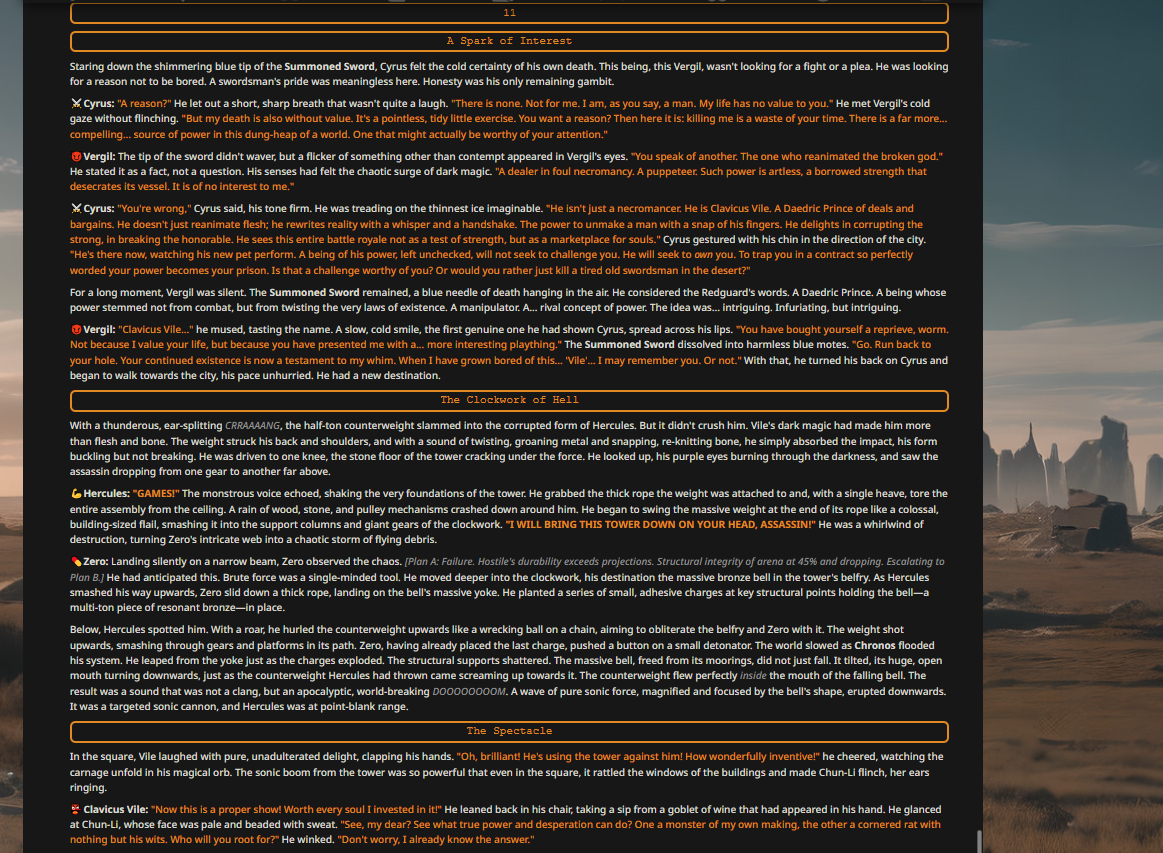Image resolution: width=1163 pixels, height=853 pixels.
Task: Click the red demon icon before Vergil: "Clavicus Vile..."
Action: pos(76,330)
